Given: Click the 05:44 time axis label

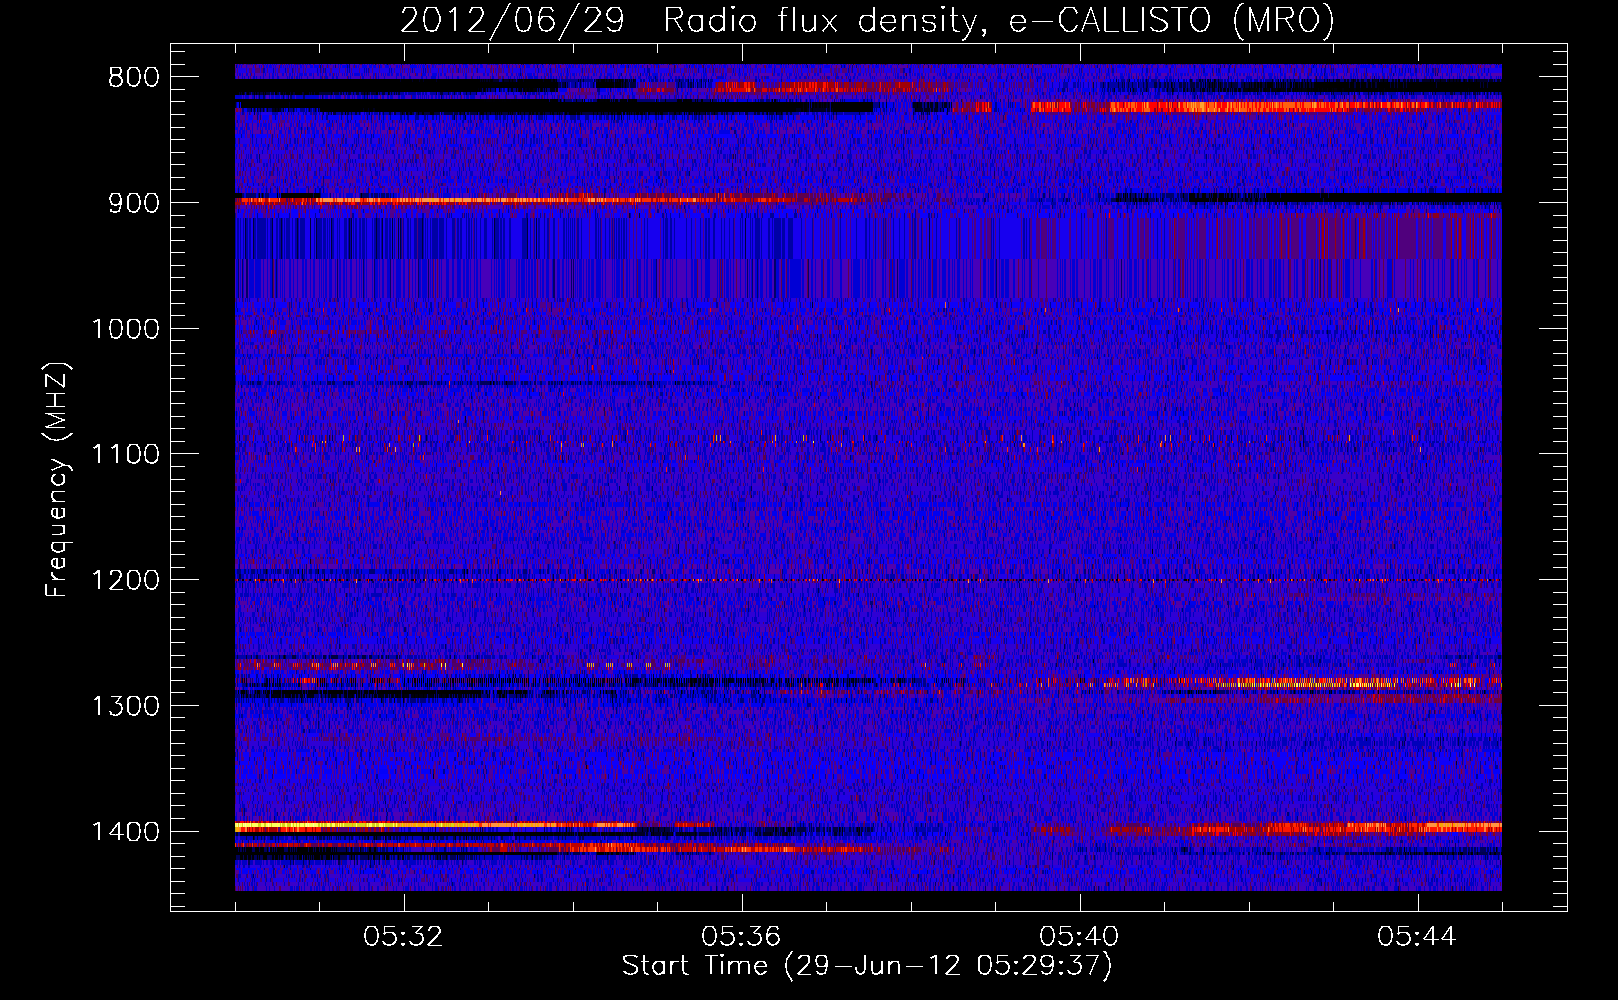Looking at the screenshot, I should point(1417,937).
